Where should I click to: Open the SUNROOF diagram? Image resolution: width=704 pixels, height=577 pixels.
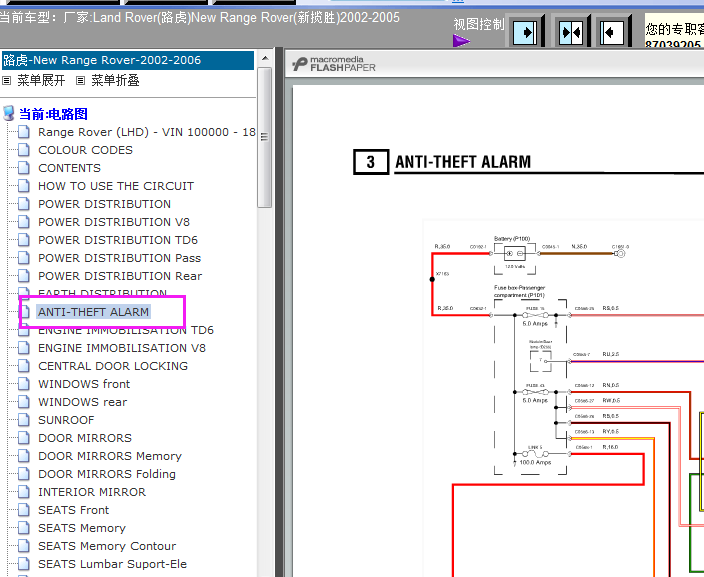(x=66, y=420)
